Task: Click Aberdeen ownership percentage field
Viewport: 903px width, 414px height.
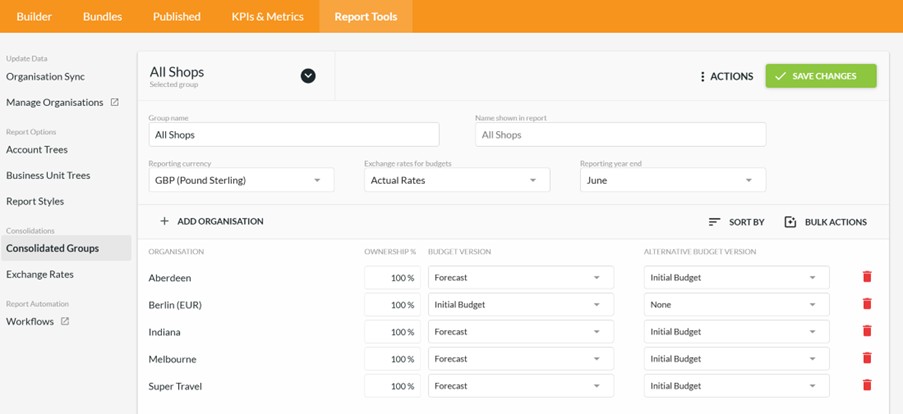Action: [x=392, y=278]
